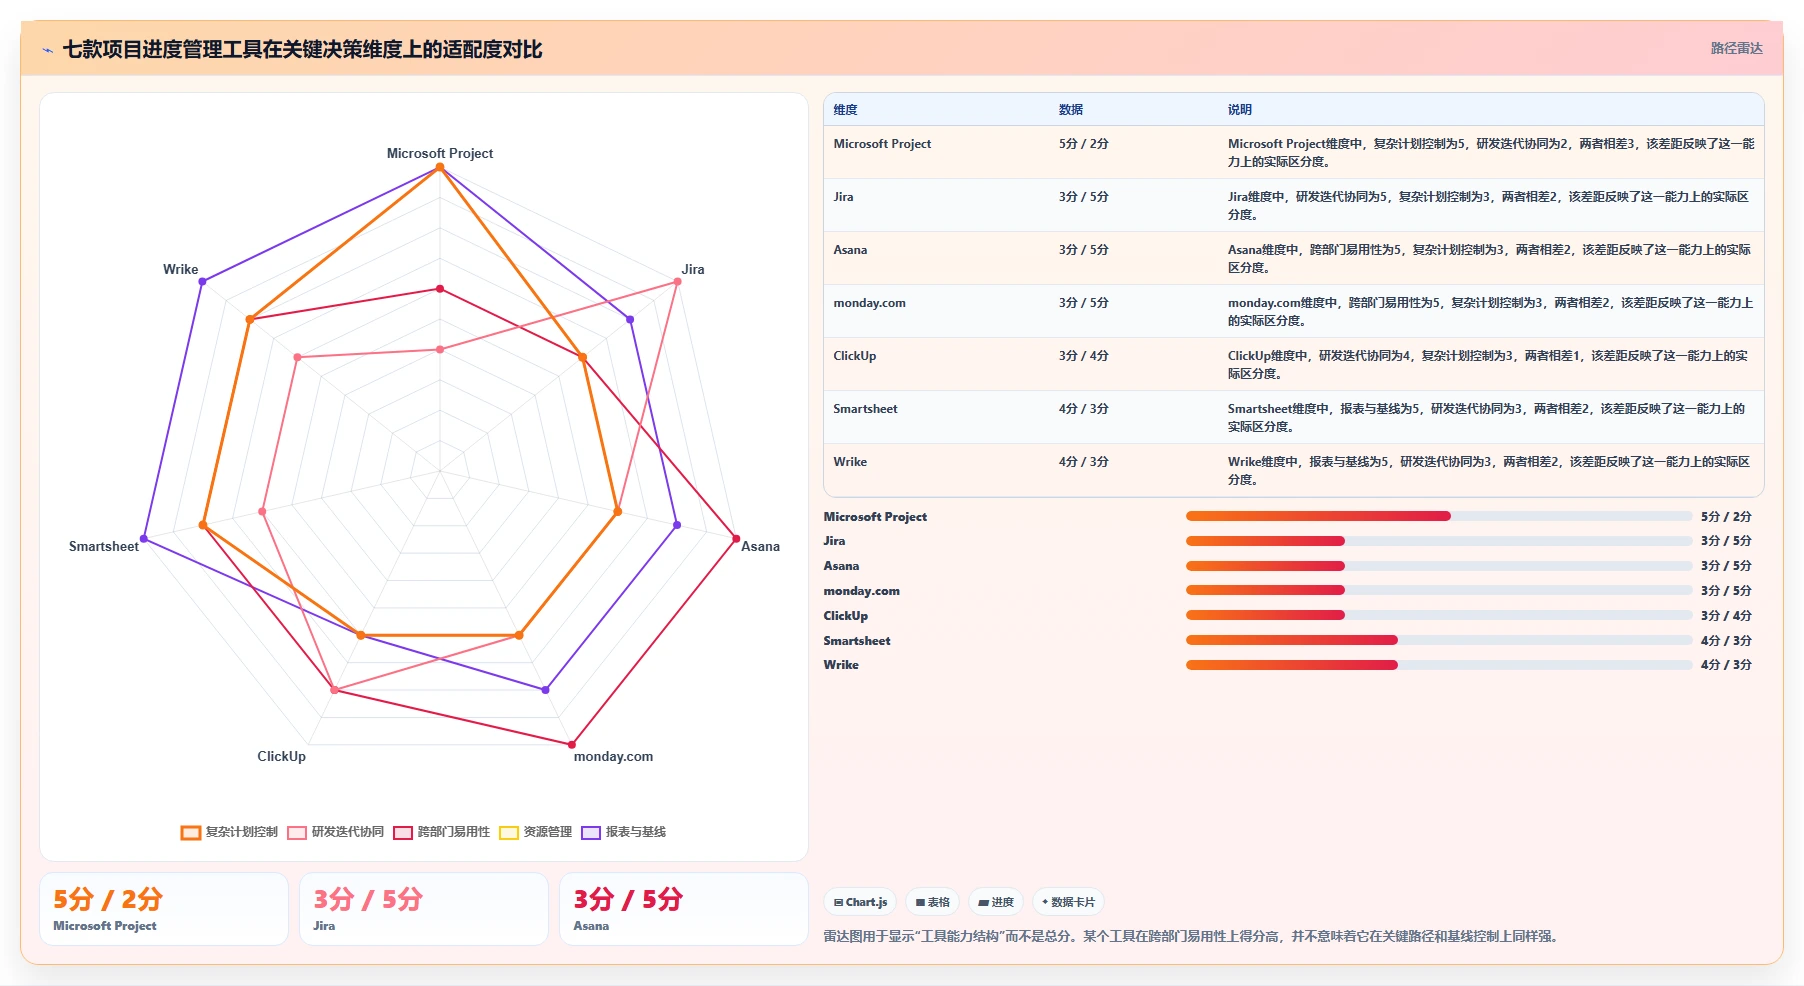Click the 4分 / 3分 value beside Wrike bar

pos(1726,665)
